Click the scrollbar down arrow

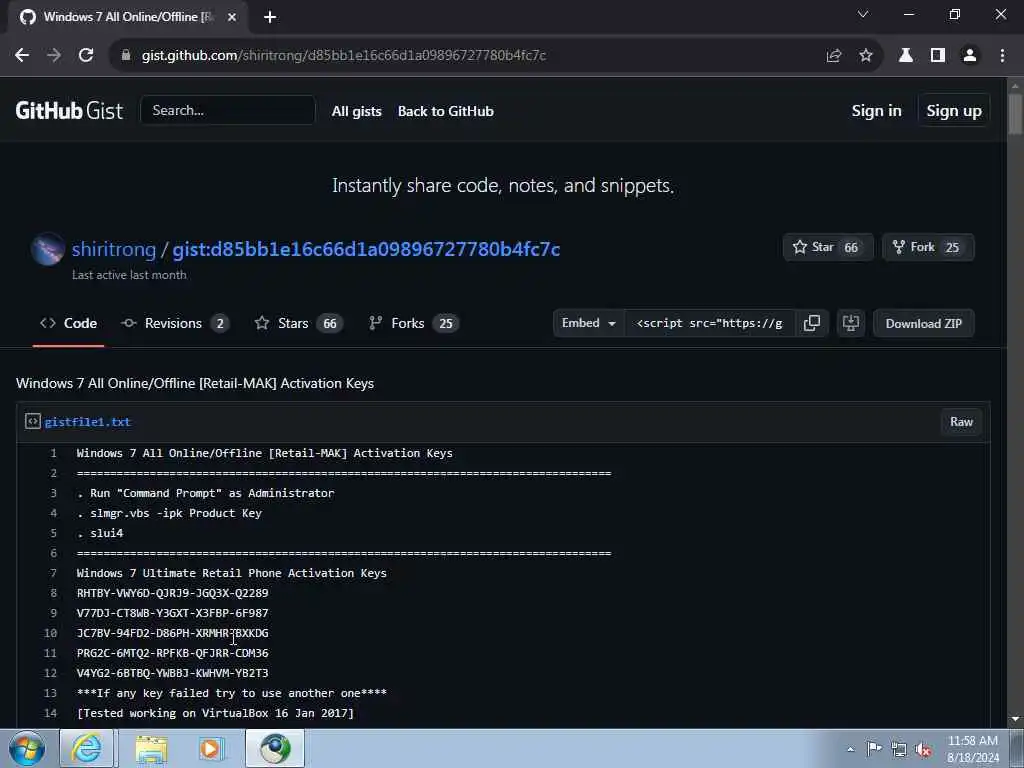pos(1015,719)
